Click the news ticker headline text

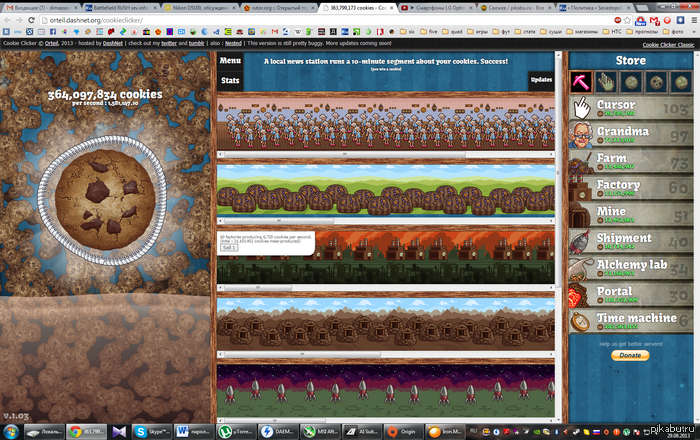pos(386,62)
